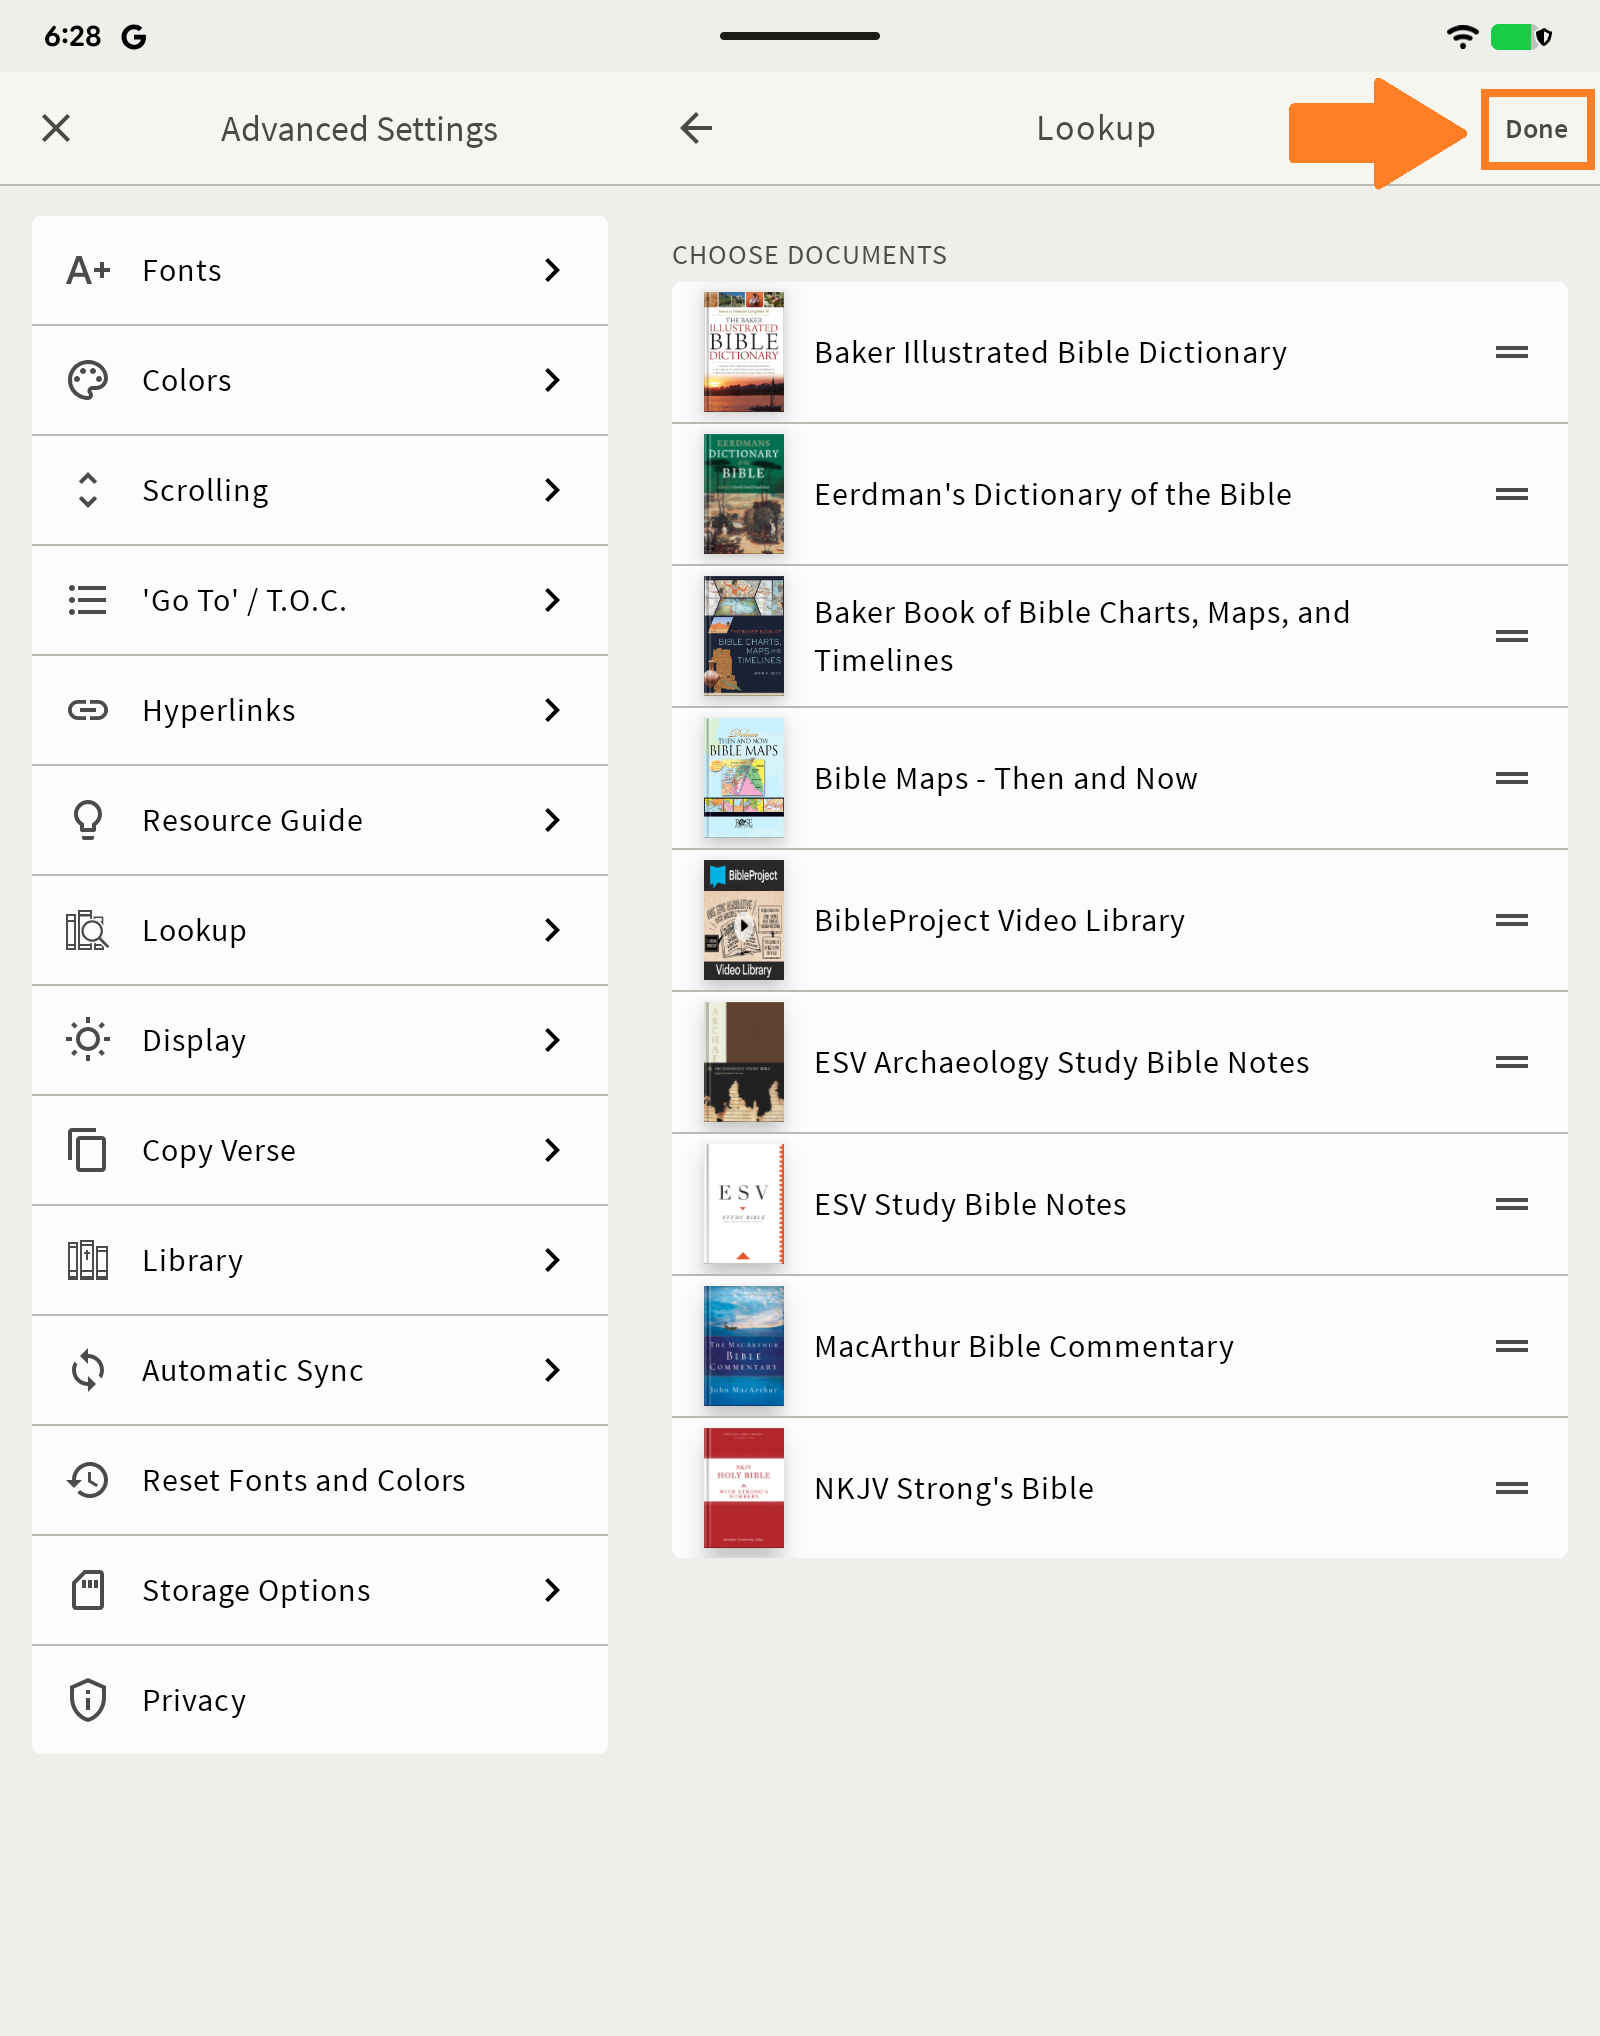Expand the Automatic Sync chevron
Image resolution: width=1600 pixels, height=2036 pixels.
coord(552,1370)
